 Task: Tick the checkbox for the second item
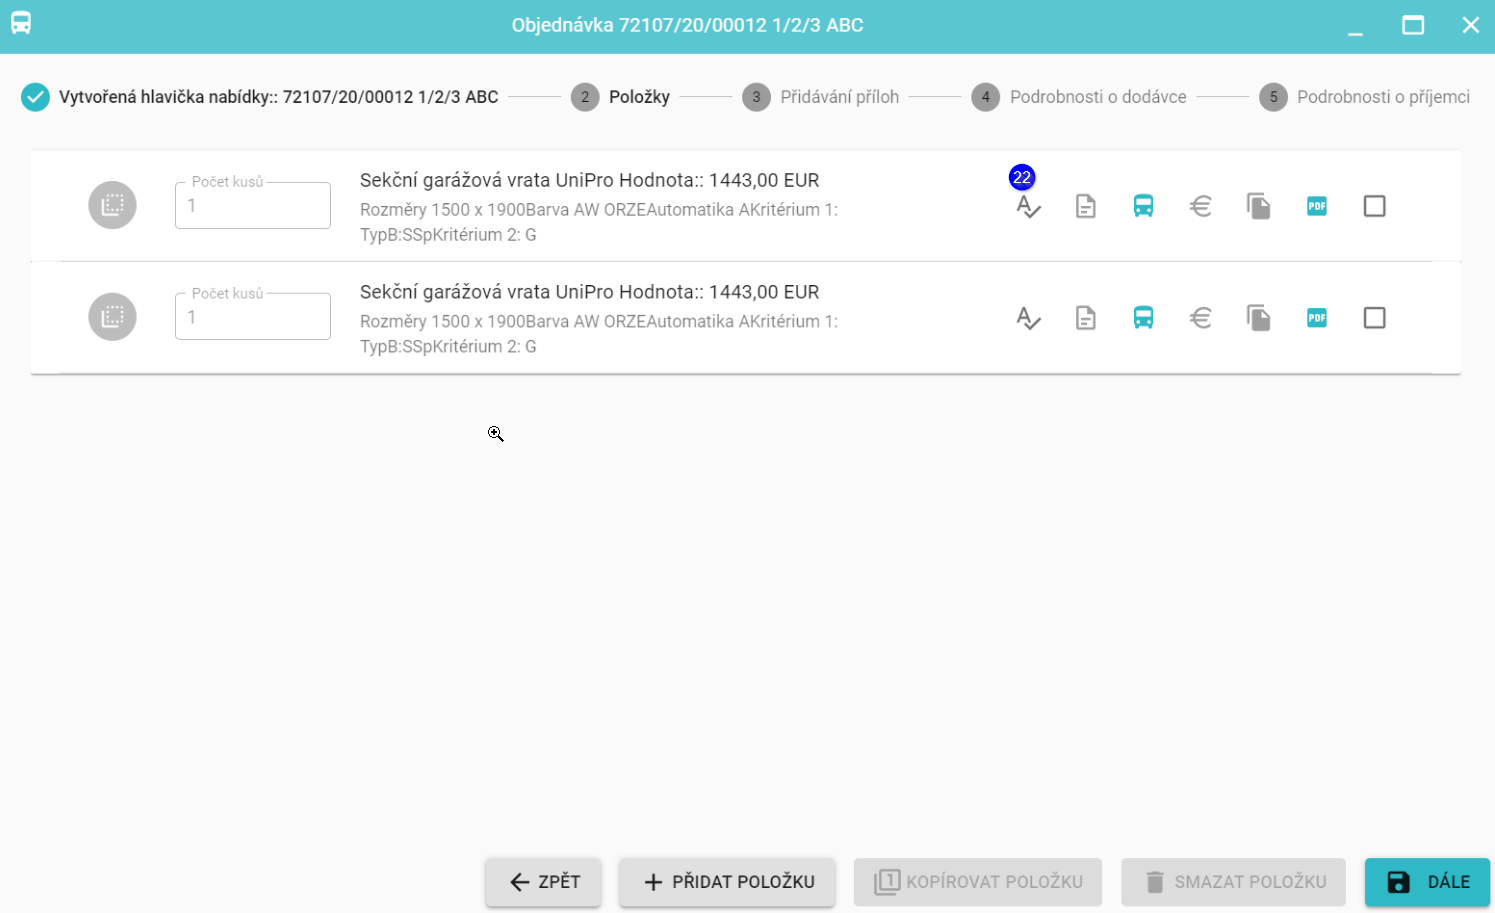(x=1374, y=318)
